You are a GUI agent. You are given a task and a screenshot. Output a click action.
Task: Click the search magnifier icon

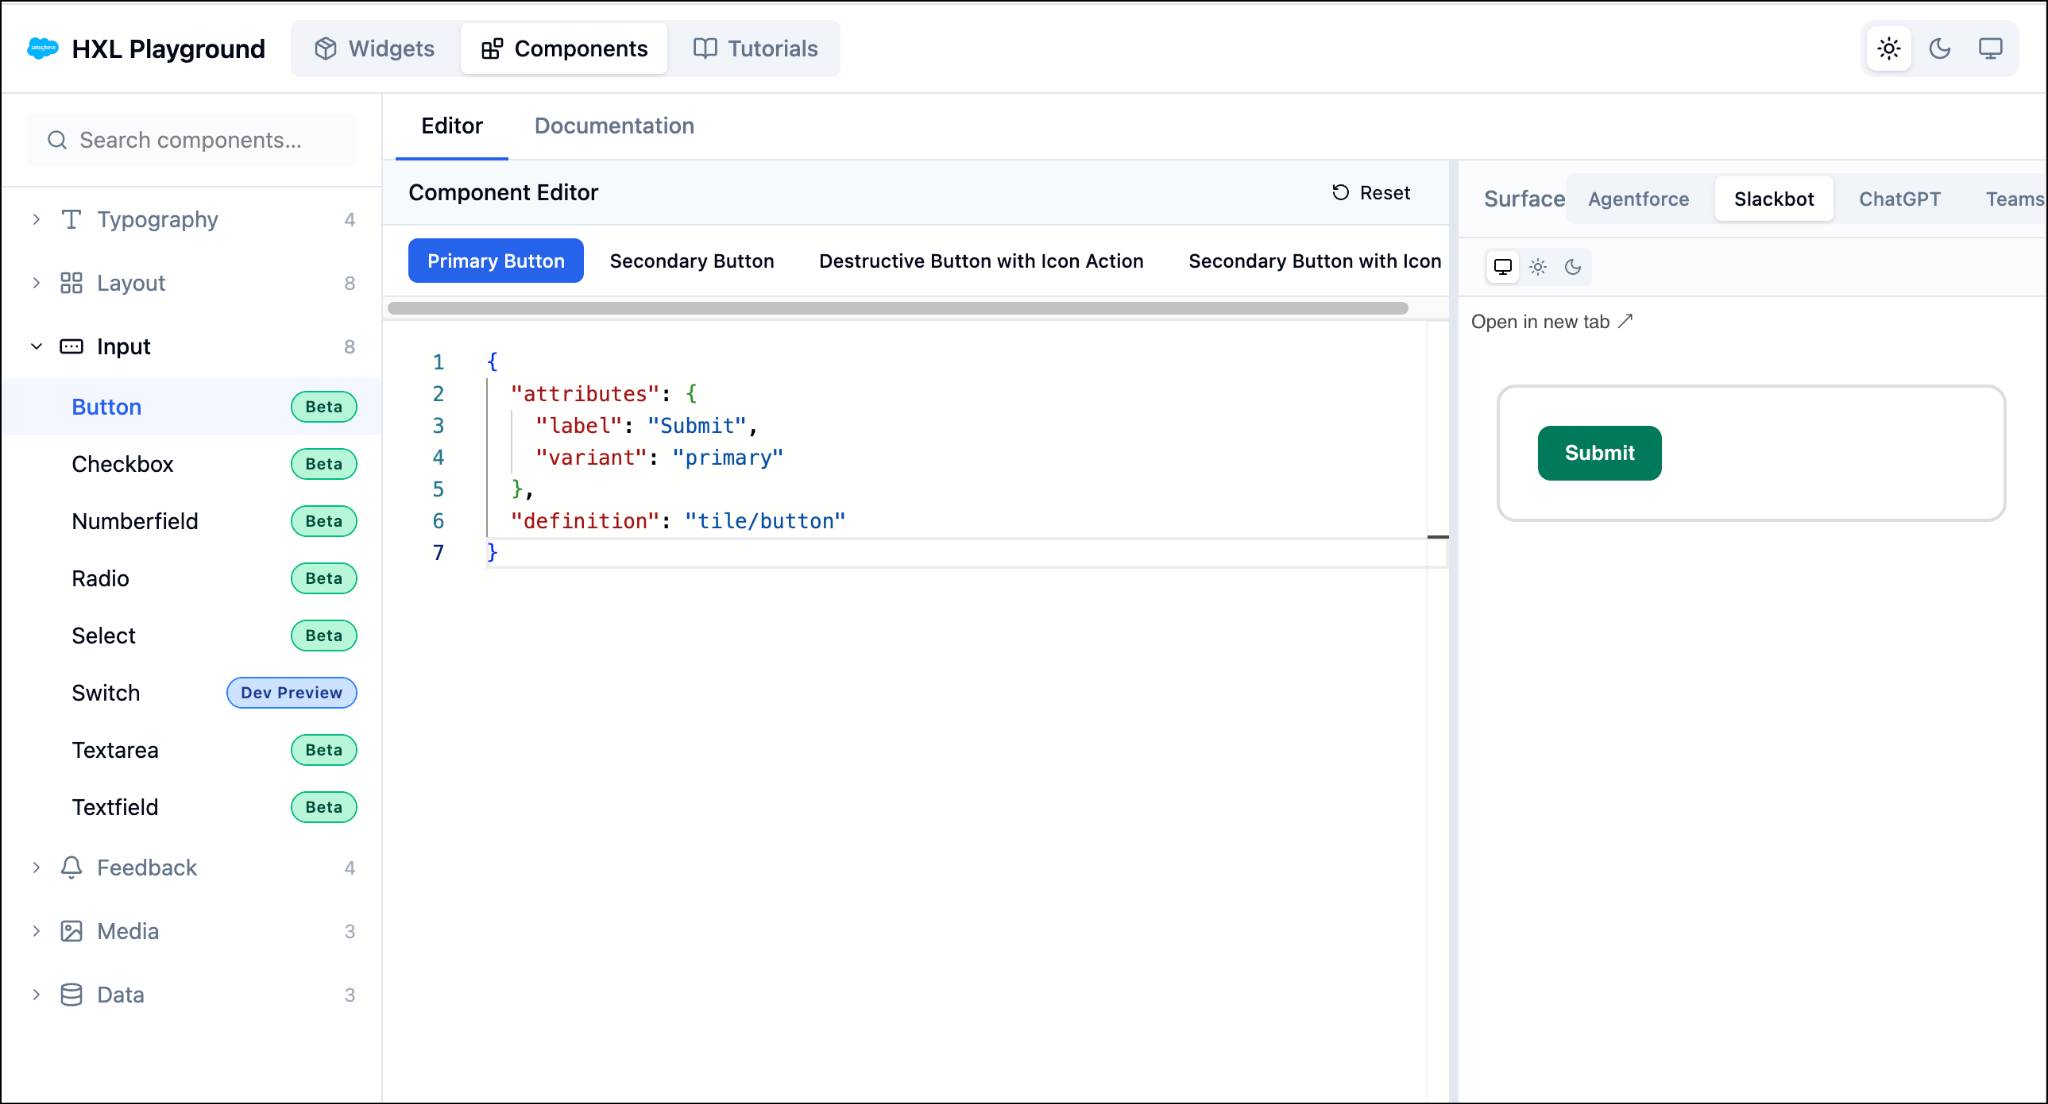click(x=57, y=140)
